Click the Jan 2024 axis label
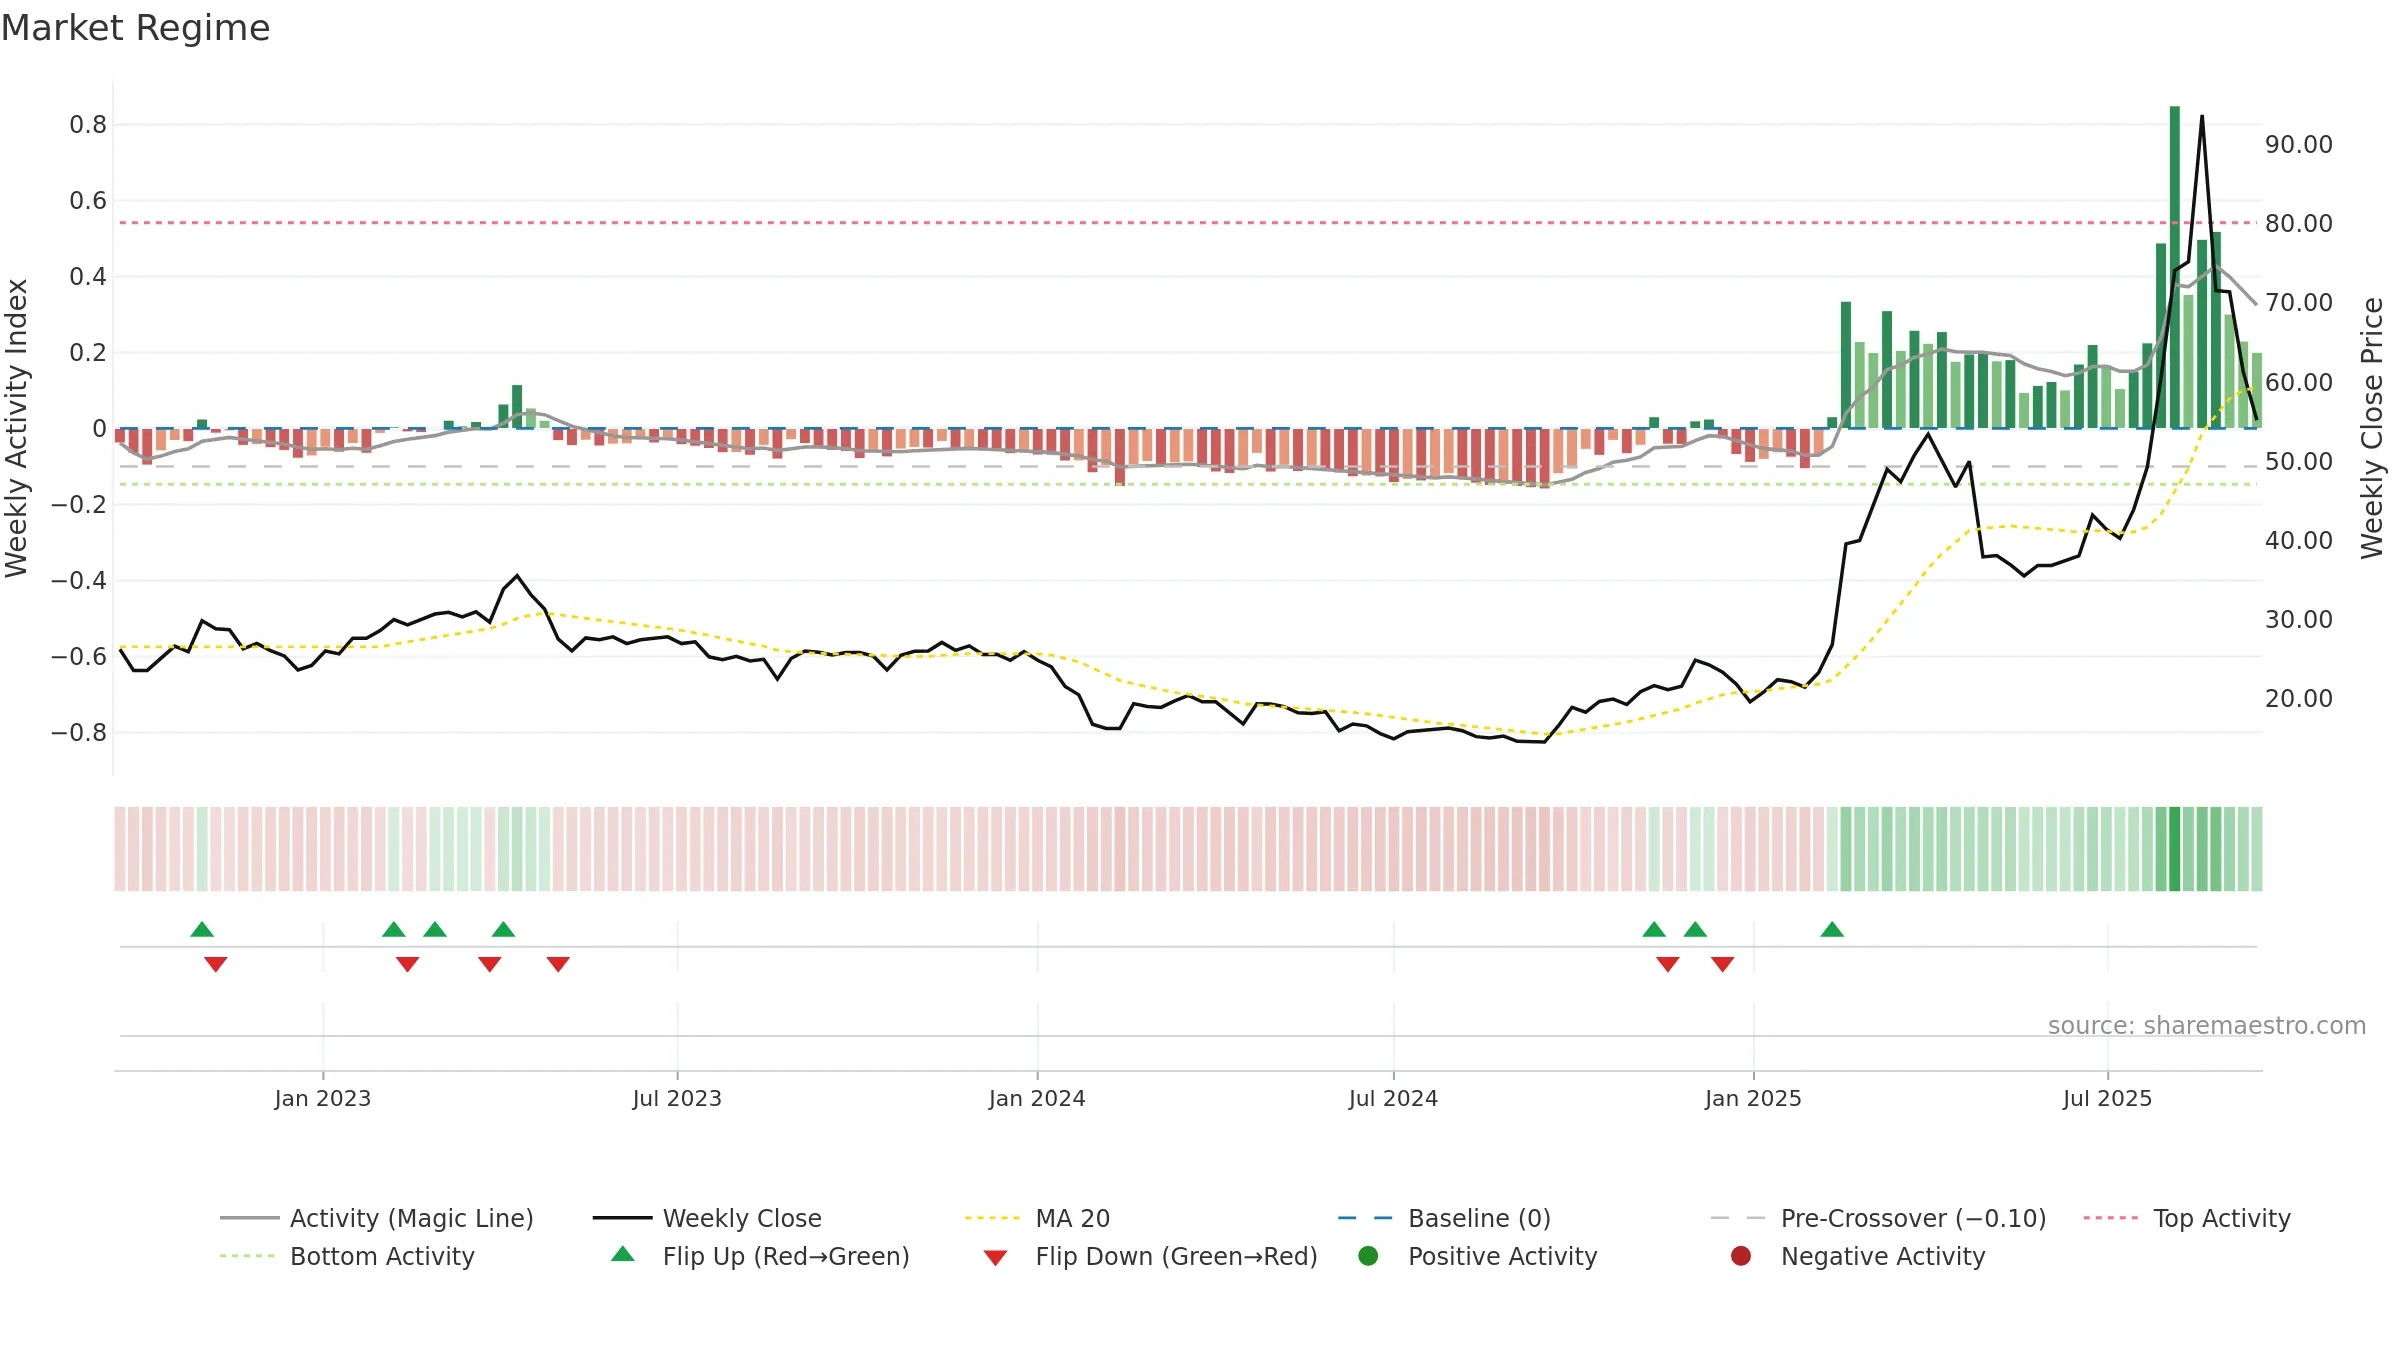 coord(1037,1098)
